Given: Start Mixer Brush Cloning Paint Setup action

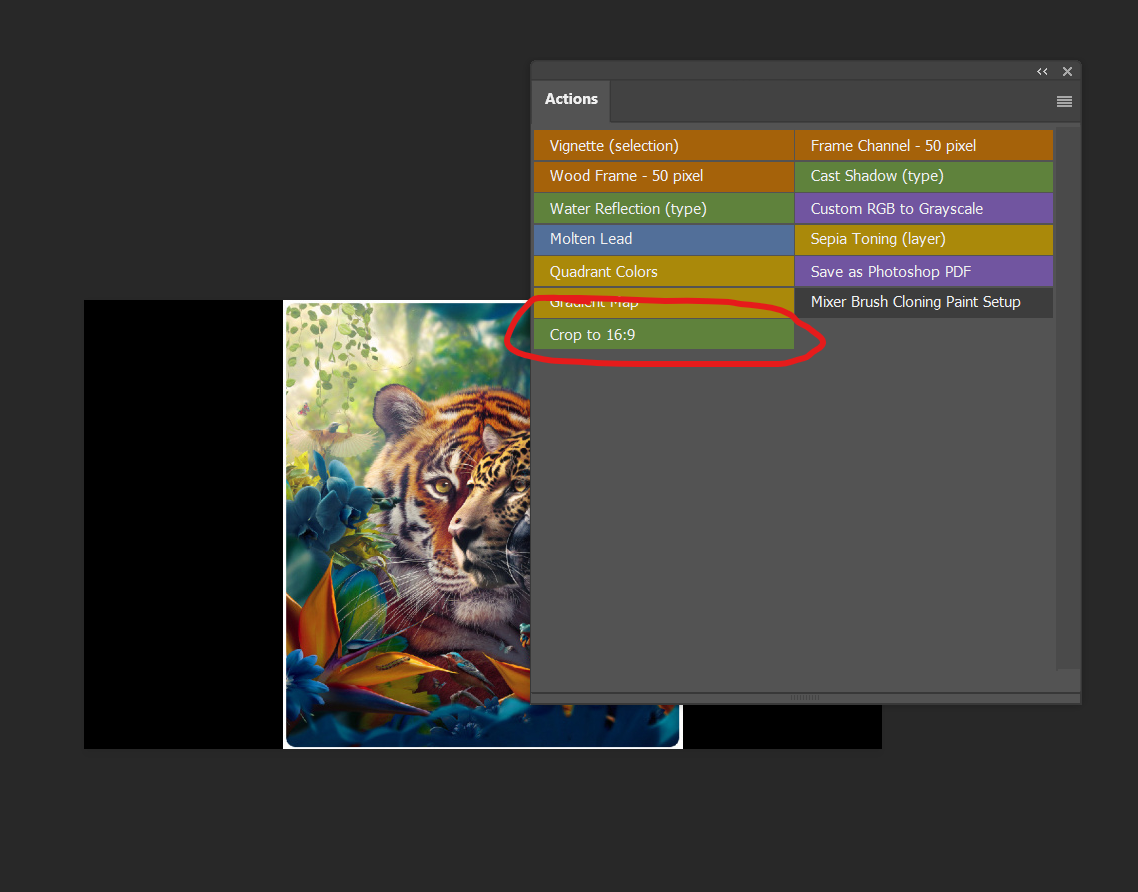Looking at the screenshot, I should (924, 302).
